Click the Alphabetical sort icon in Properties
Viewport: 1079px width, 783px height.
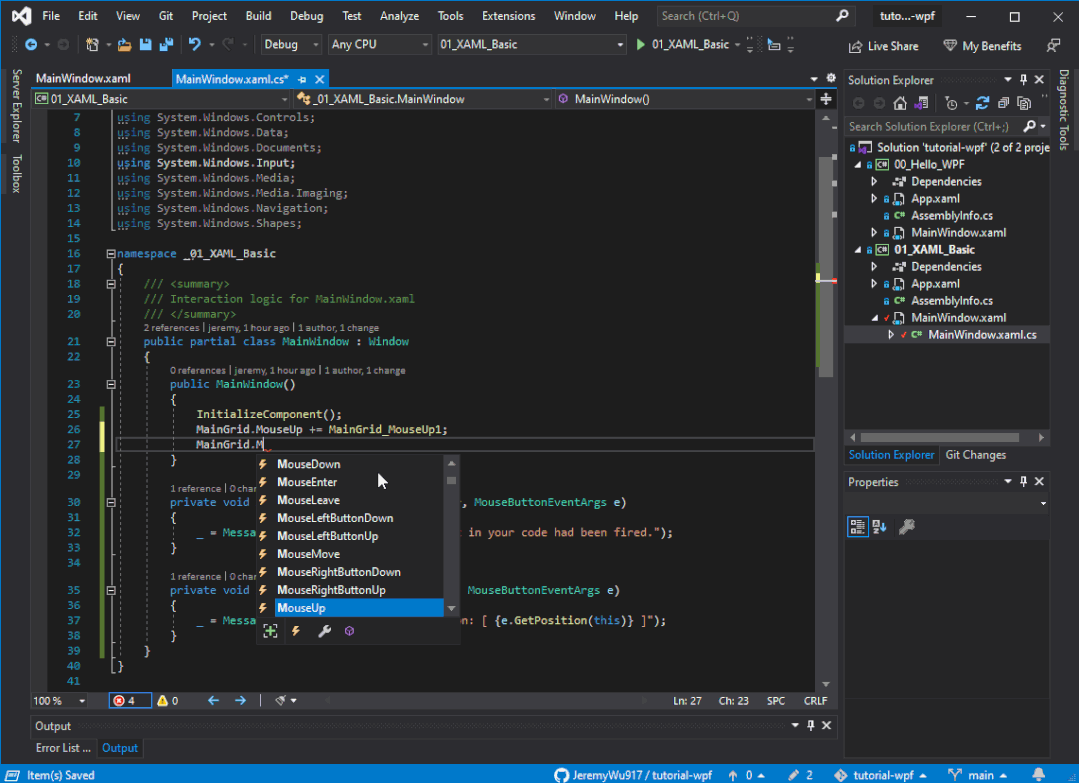pos(879,527)
